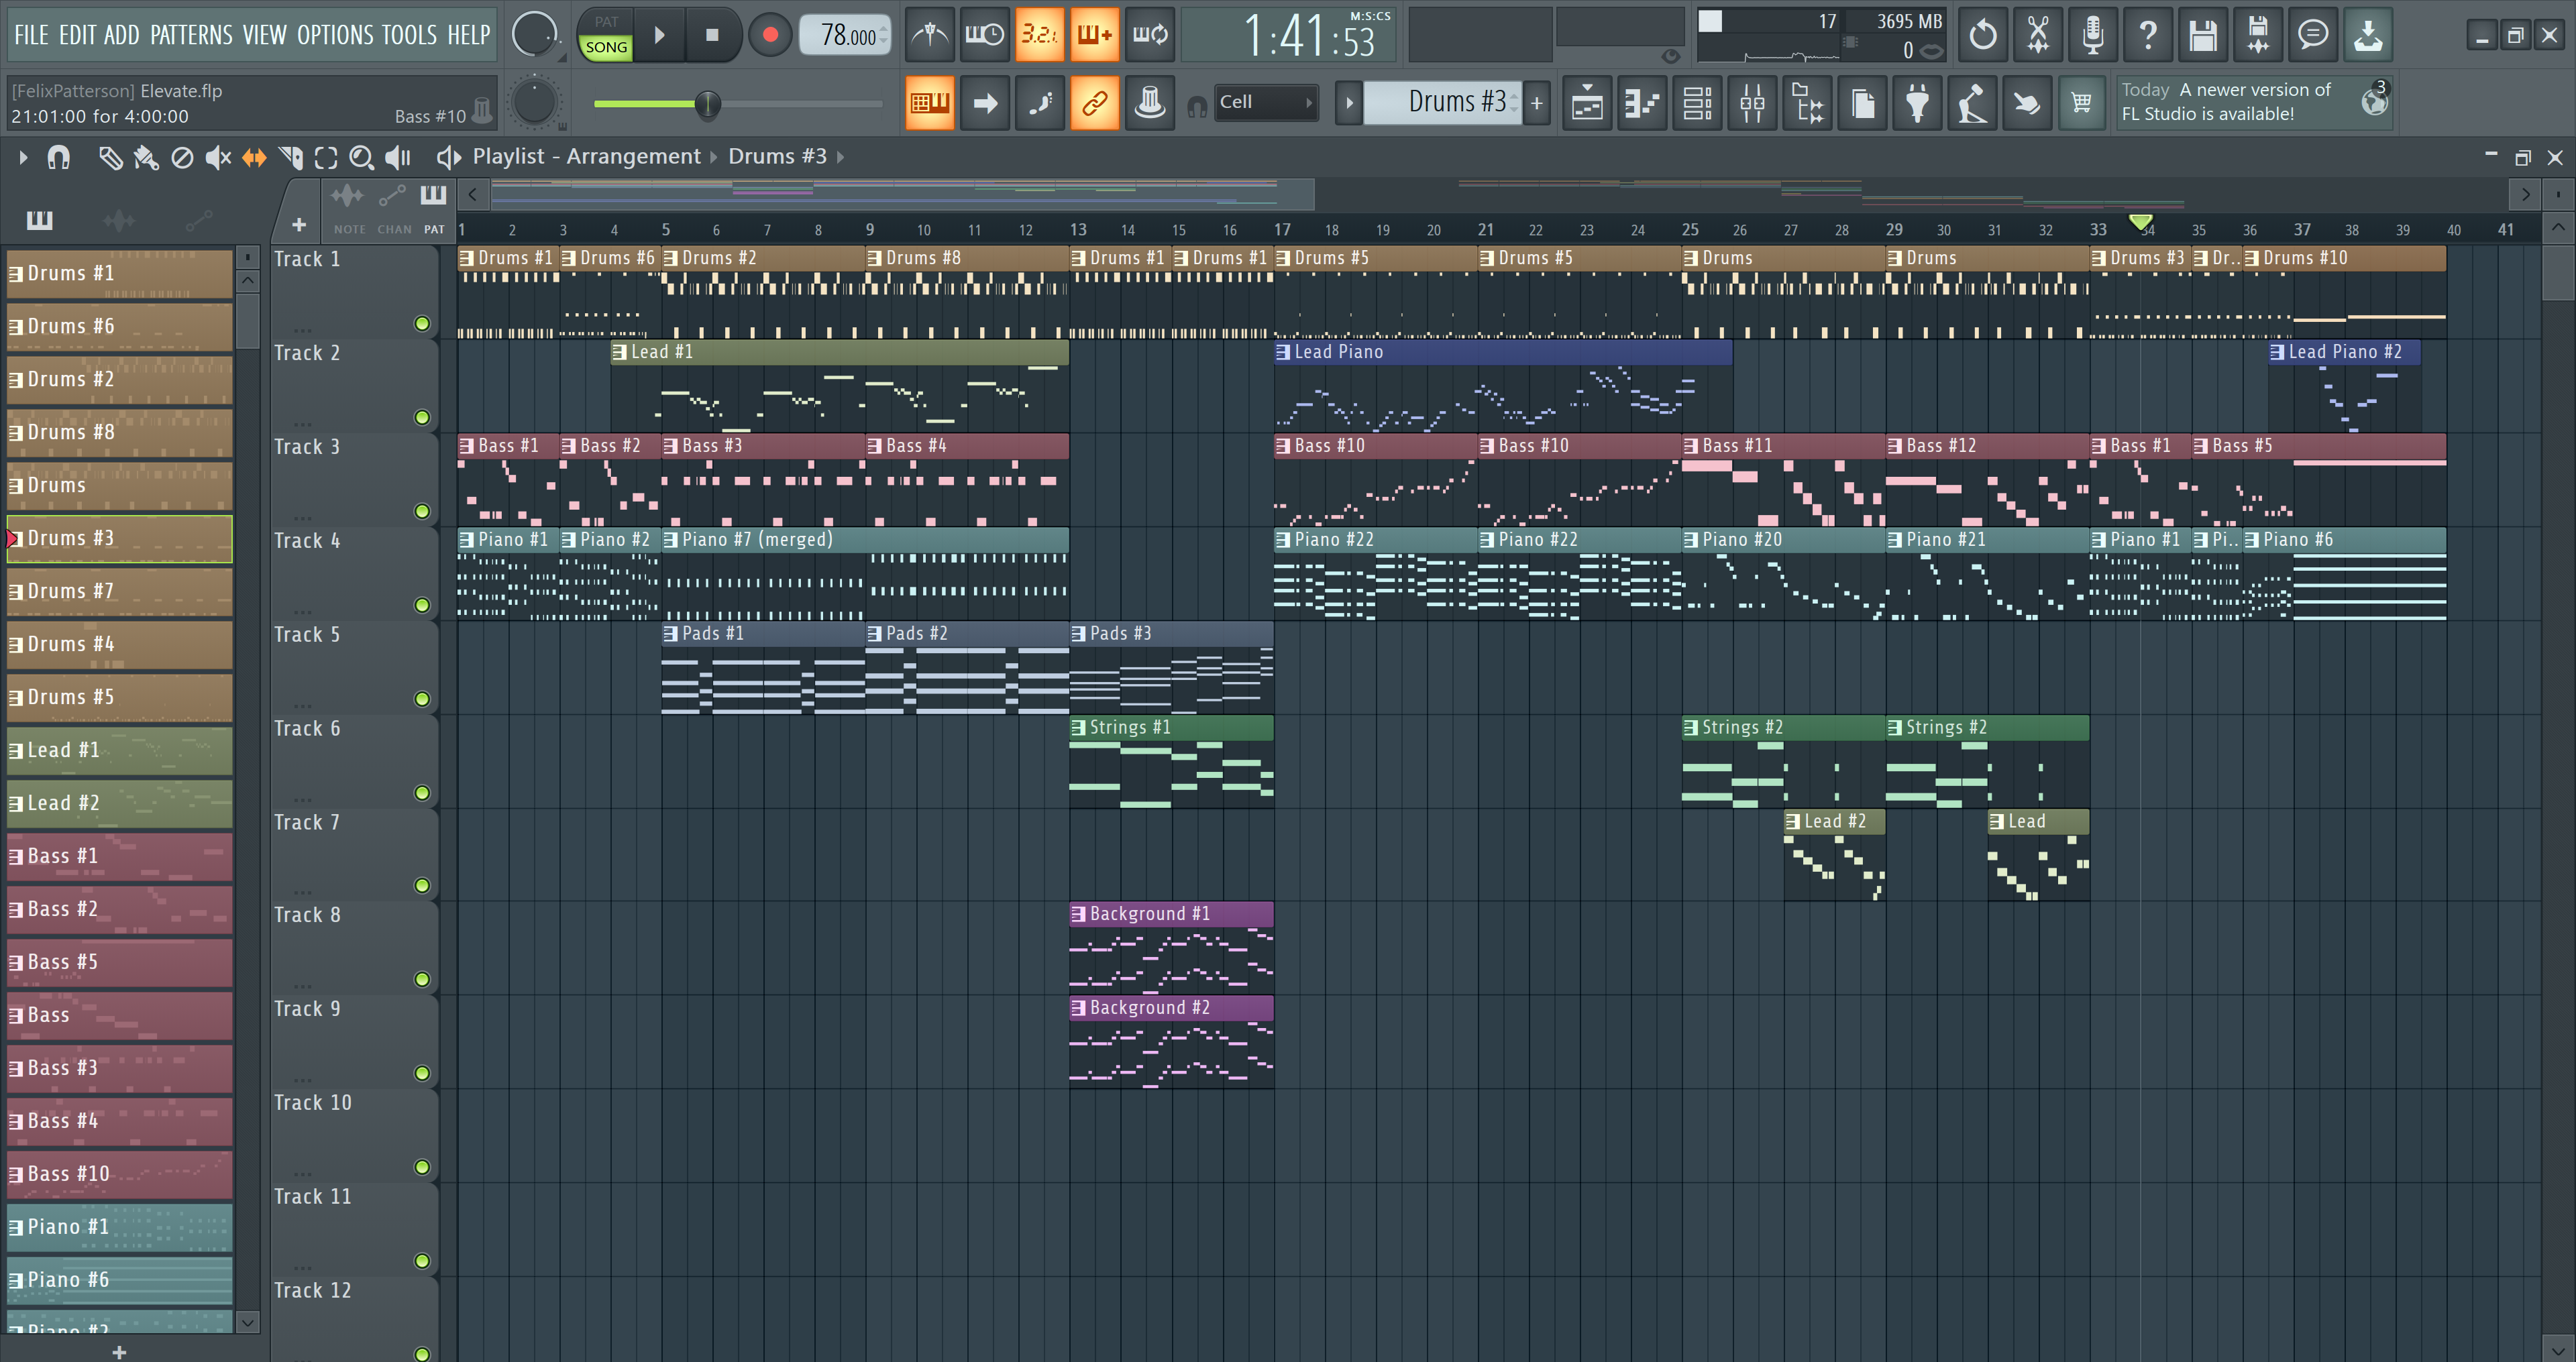Add new pattern with plus button
The height and width of the screenshot is (1362, 2576).
click(x=1537, y=102)
